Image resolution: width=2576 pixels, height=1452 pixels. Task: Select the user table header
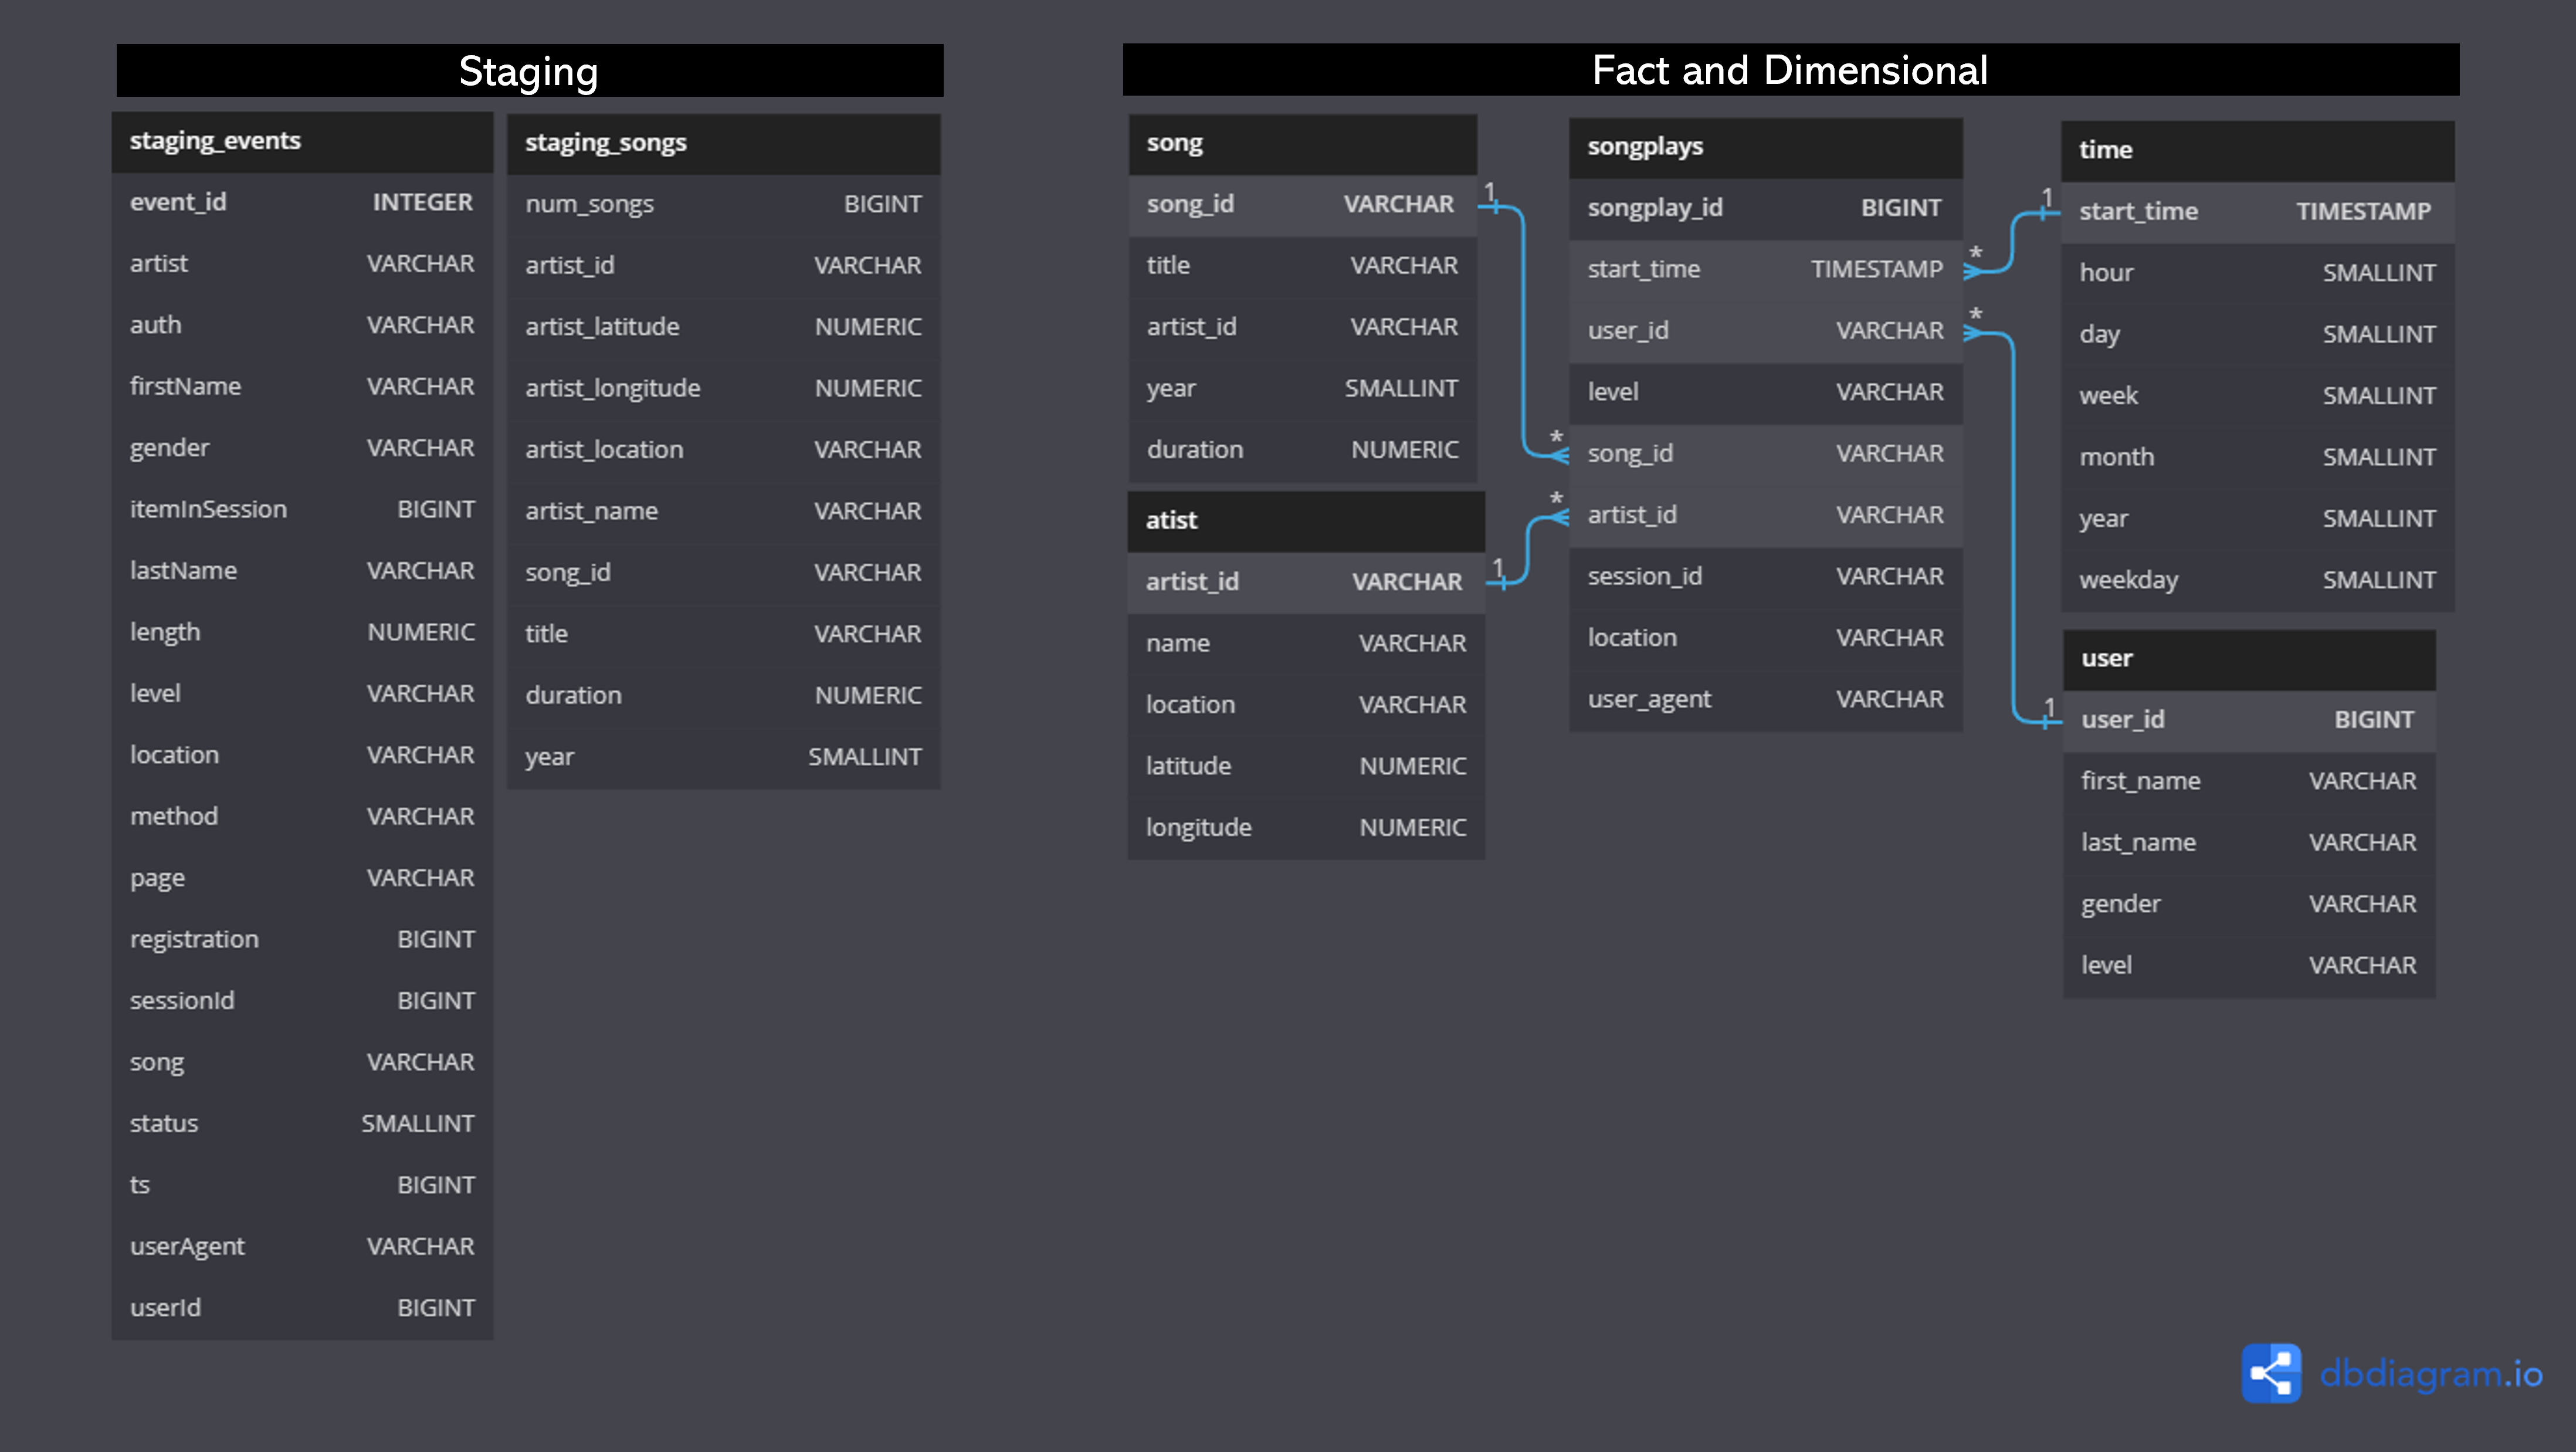2248,658
